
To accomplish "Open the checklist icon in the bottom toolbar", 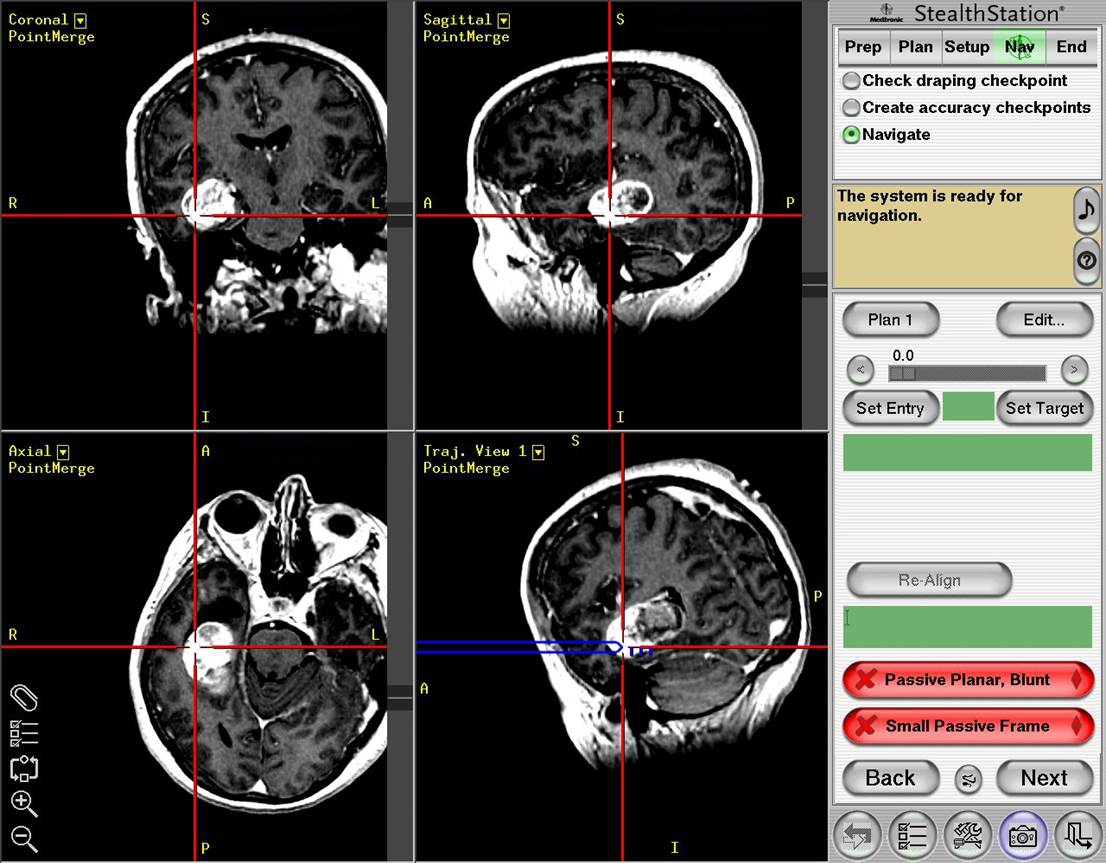I will (912, 836).
